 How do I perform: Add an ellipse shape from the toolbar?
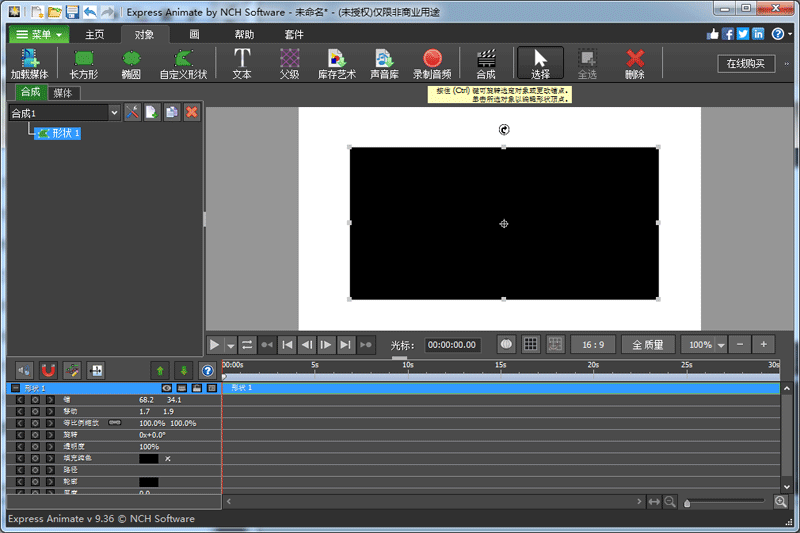point(131,63)
